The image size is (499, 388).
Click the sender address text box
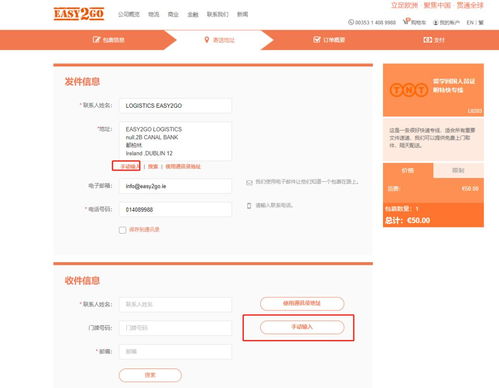[175, 141]
